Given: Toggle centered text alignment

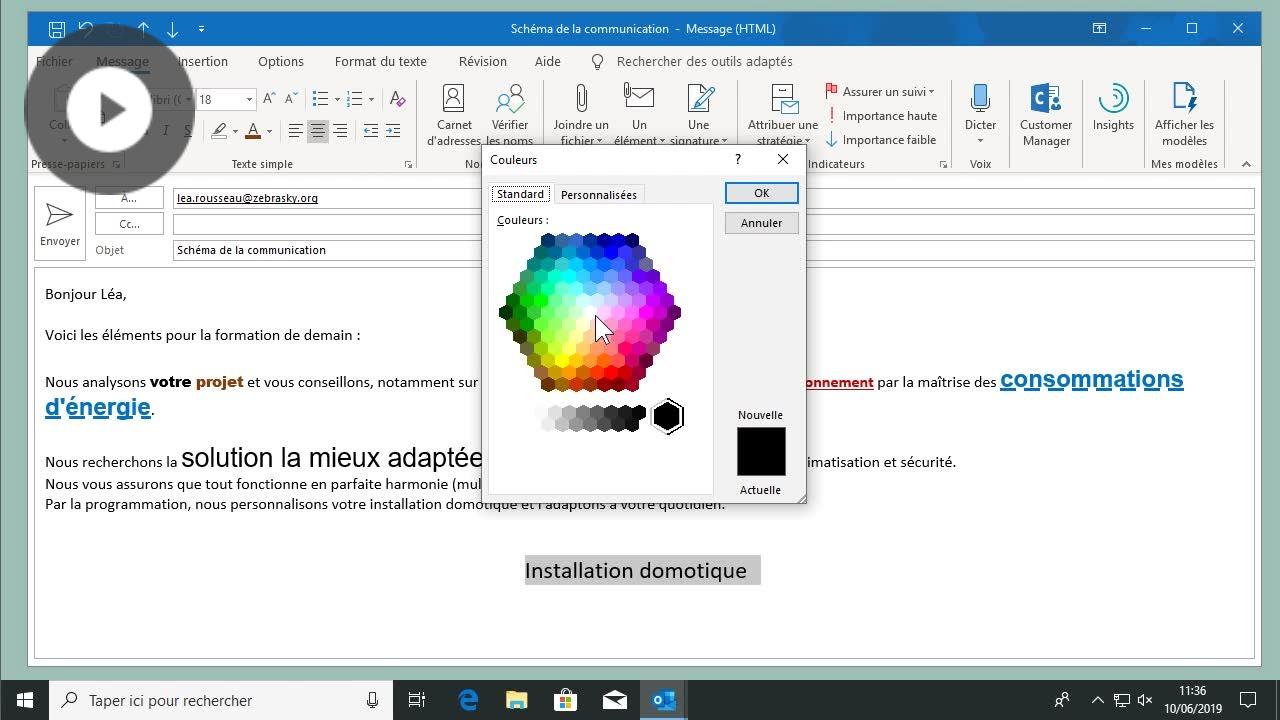Looking at the screenshot, I should (318, 131).
